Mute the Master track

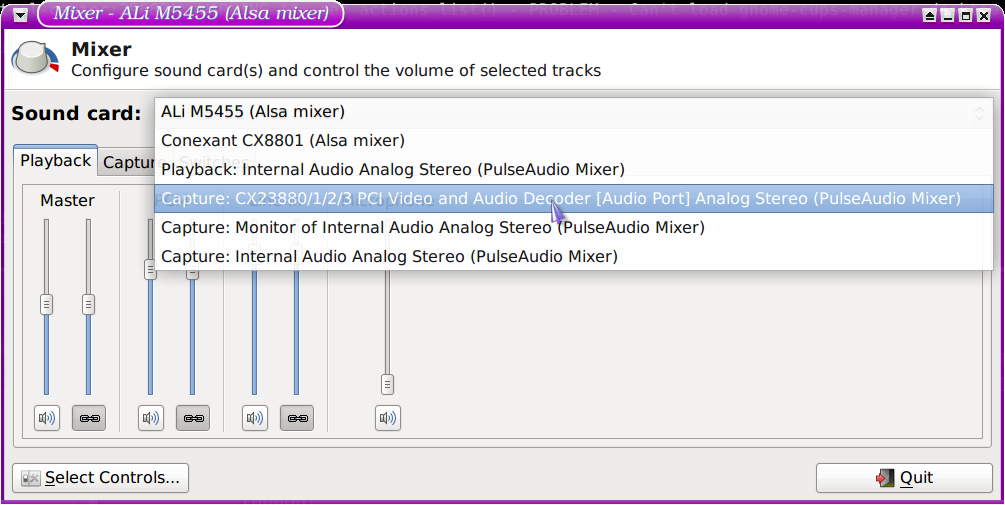tap(46, 418)
